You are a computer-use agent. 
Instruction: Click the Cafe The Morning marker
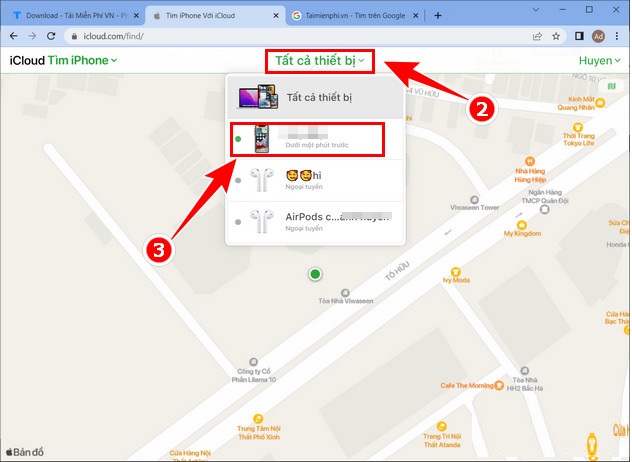(x=499, y=385)
